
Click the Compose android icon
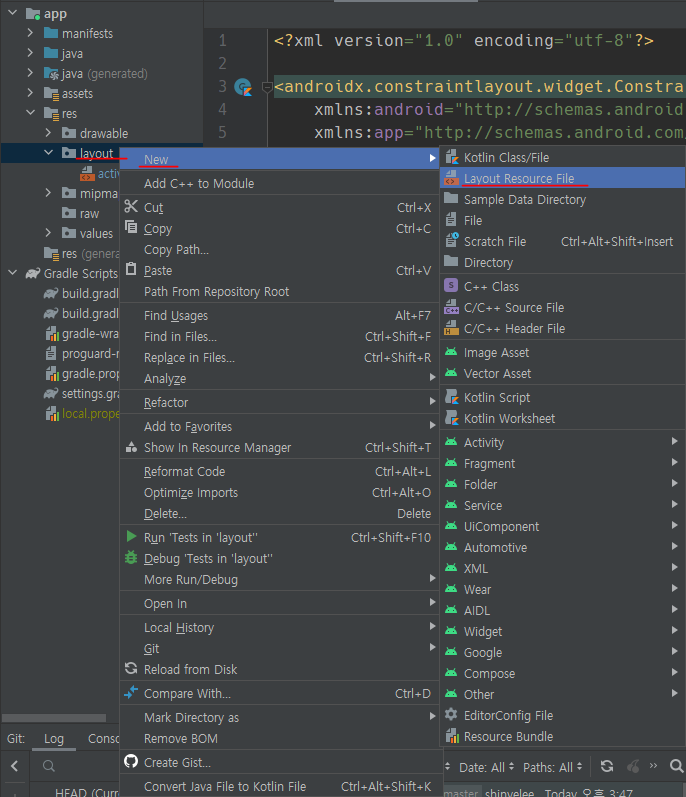[x=451, y=673]
